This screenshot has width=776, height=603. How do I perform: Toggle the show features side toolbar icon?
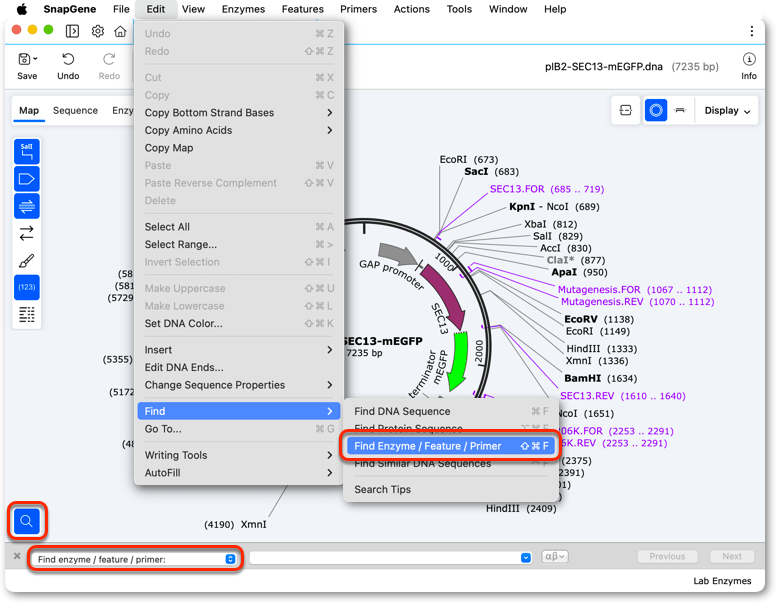pos(27,179)
